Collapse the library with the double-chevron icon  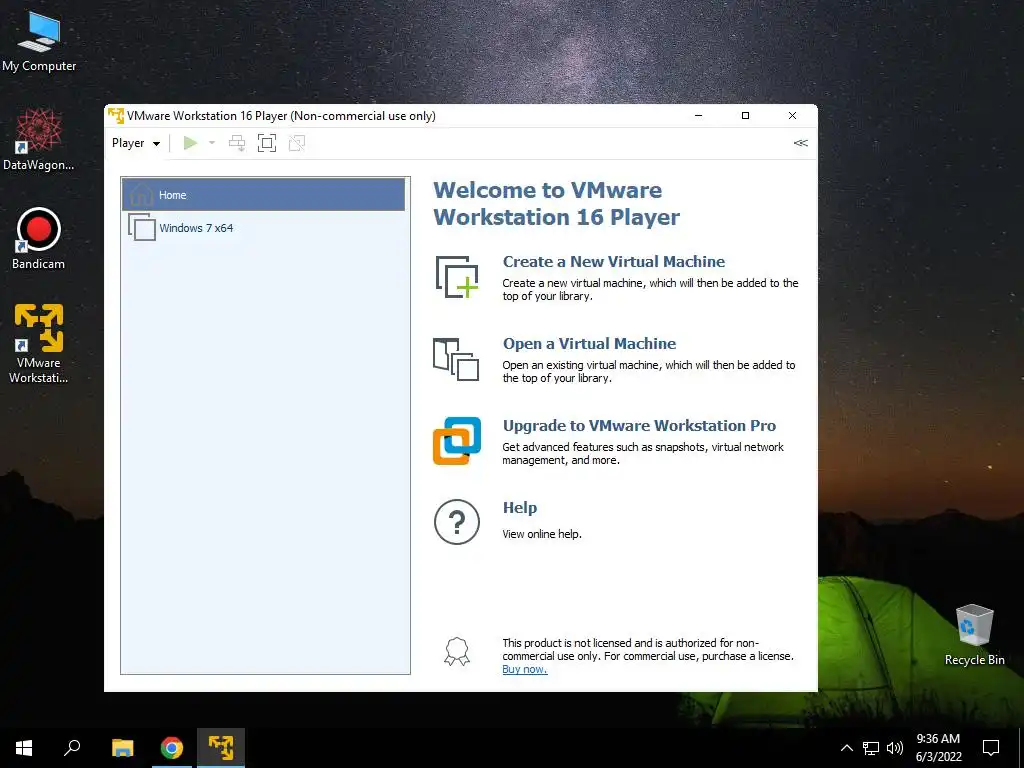point(801,143)
